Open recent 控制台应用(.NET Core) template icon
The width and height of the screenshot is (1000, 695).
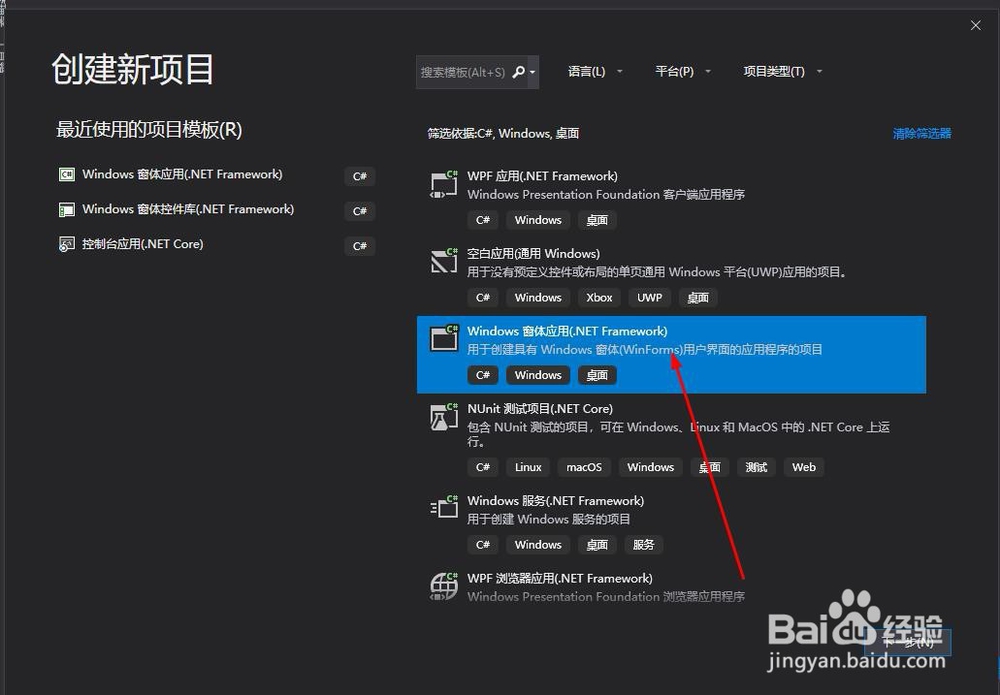pos(66,243)
